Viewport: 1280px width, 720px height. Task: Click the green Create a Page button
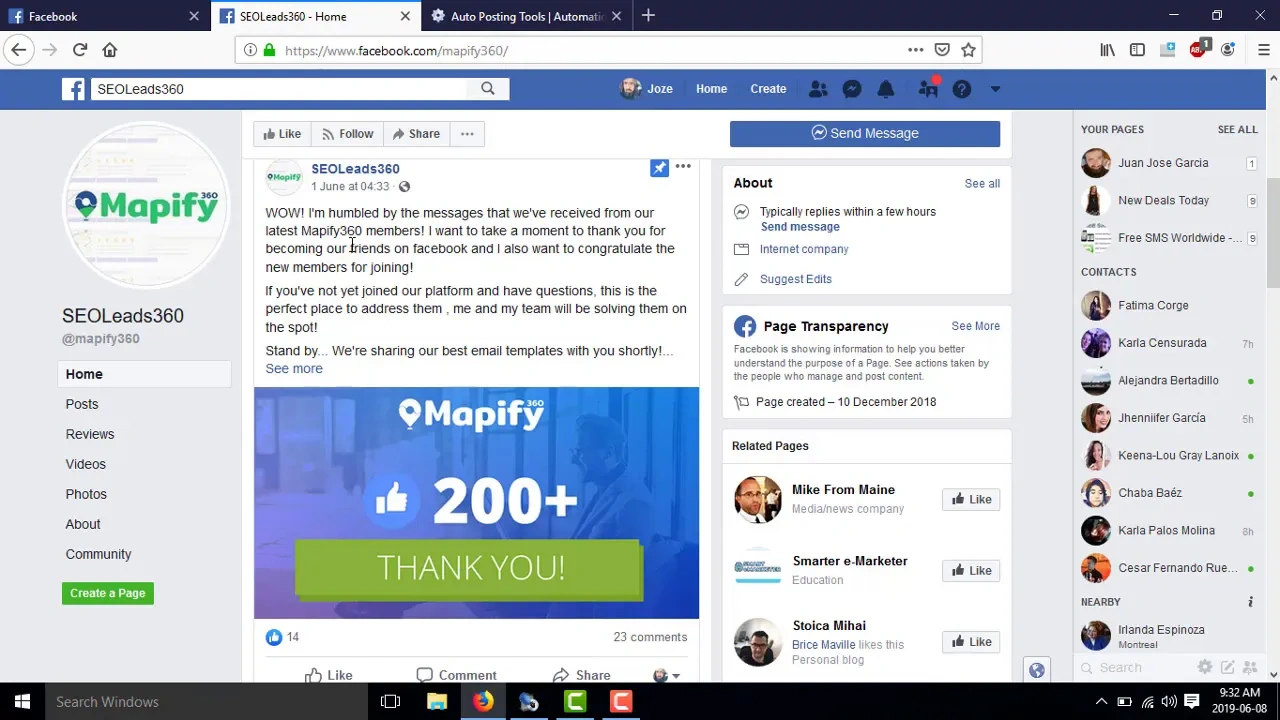107,593
